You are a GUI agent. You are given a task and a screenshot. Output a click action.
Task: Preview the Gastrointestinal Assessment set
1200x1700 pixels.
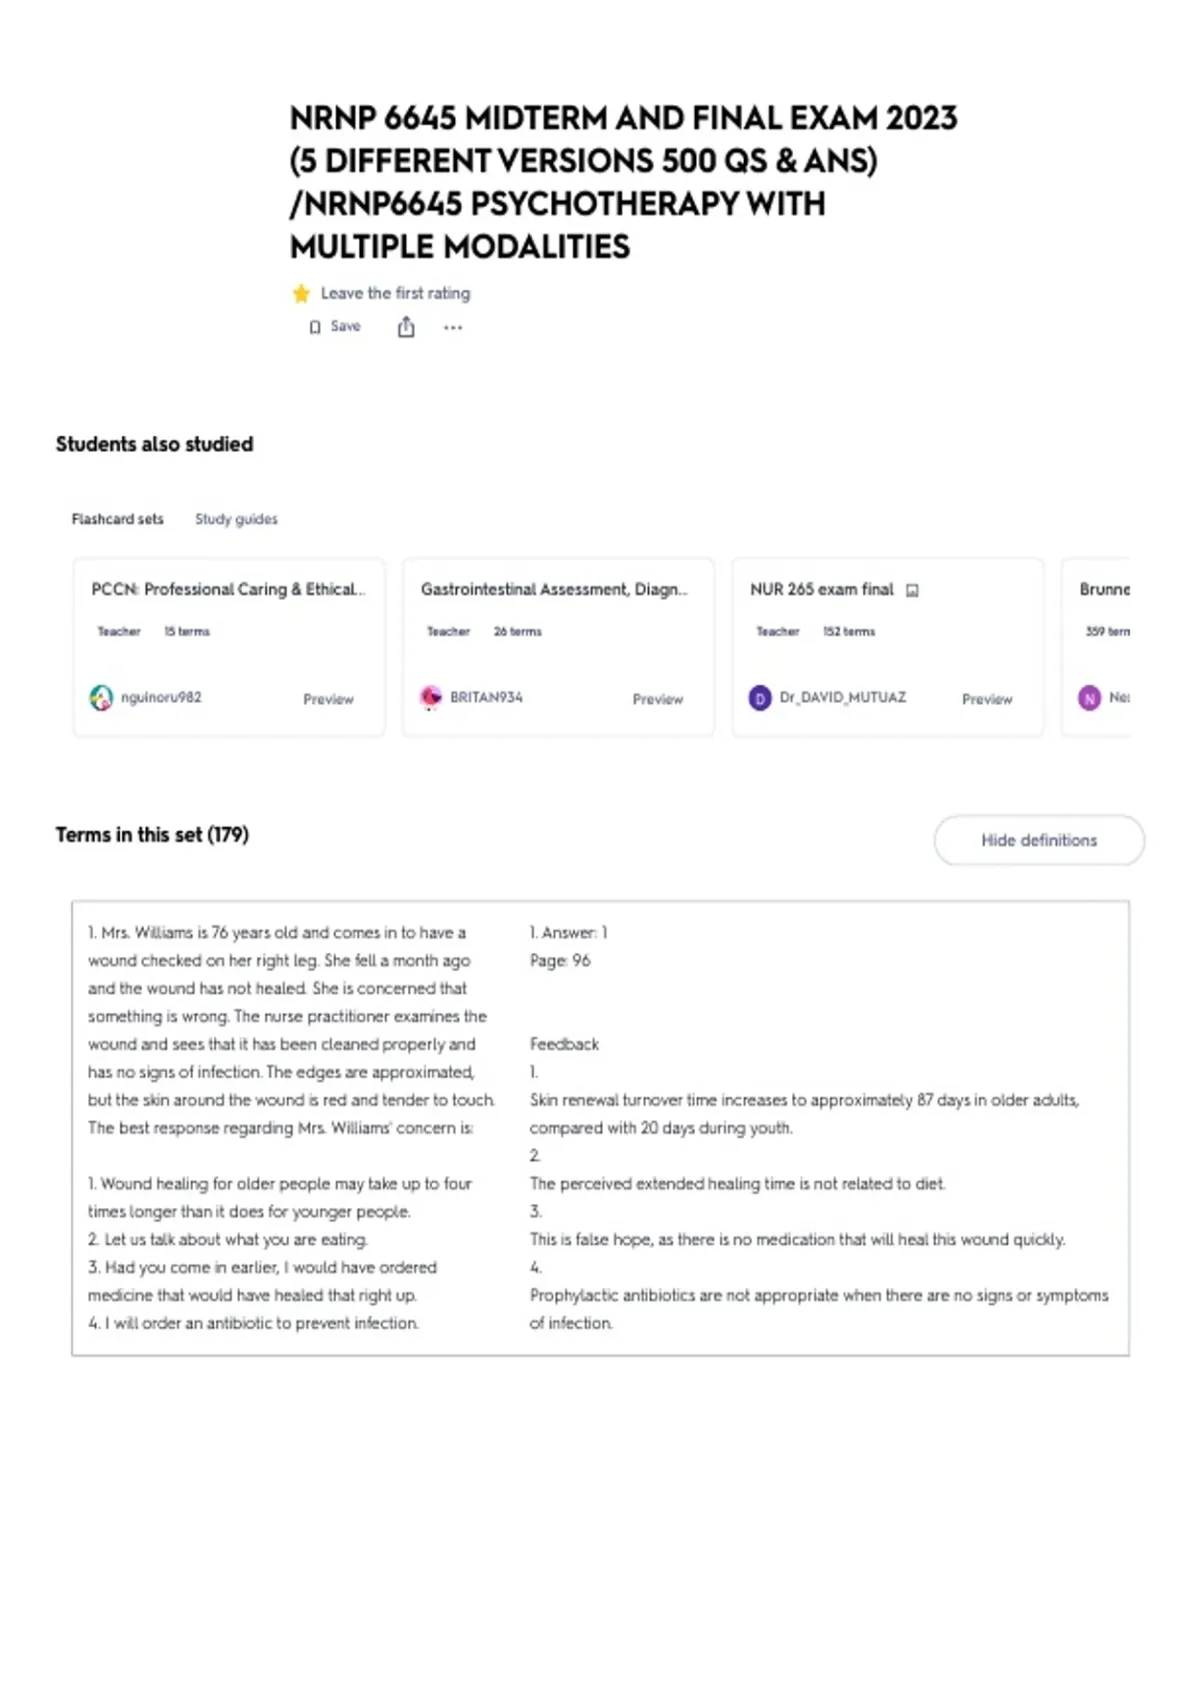pos(658,699)
